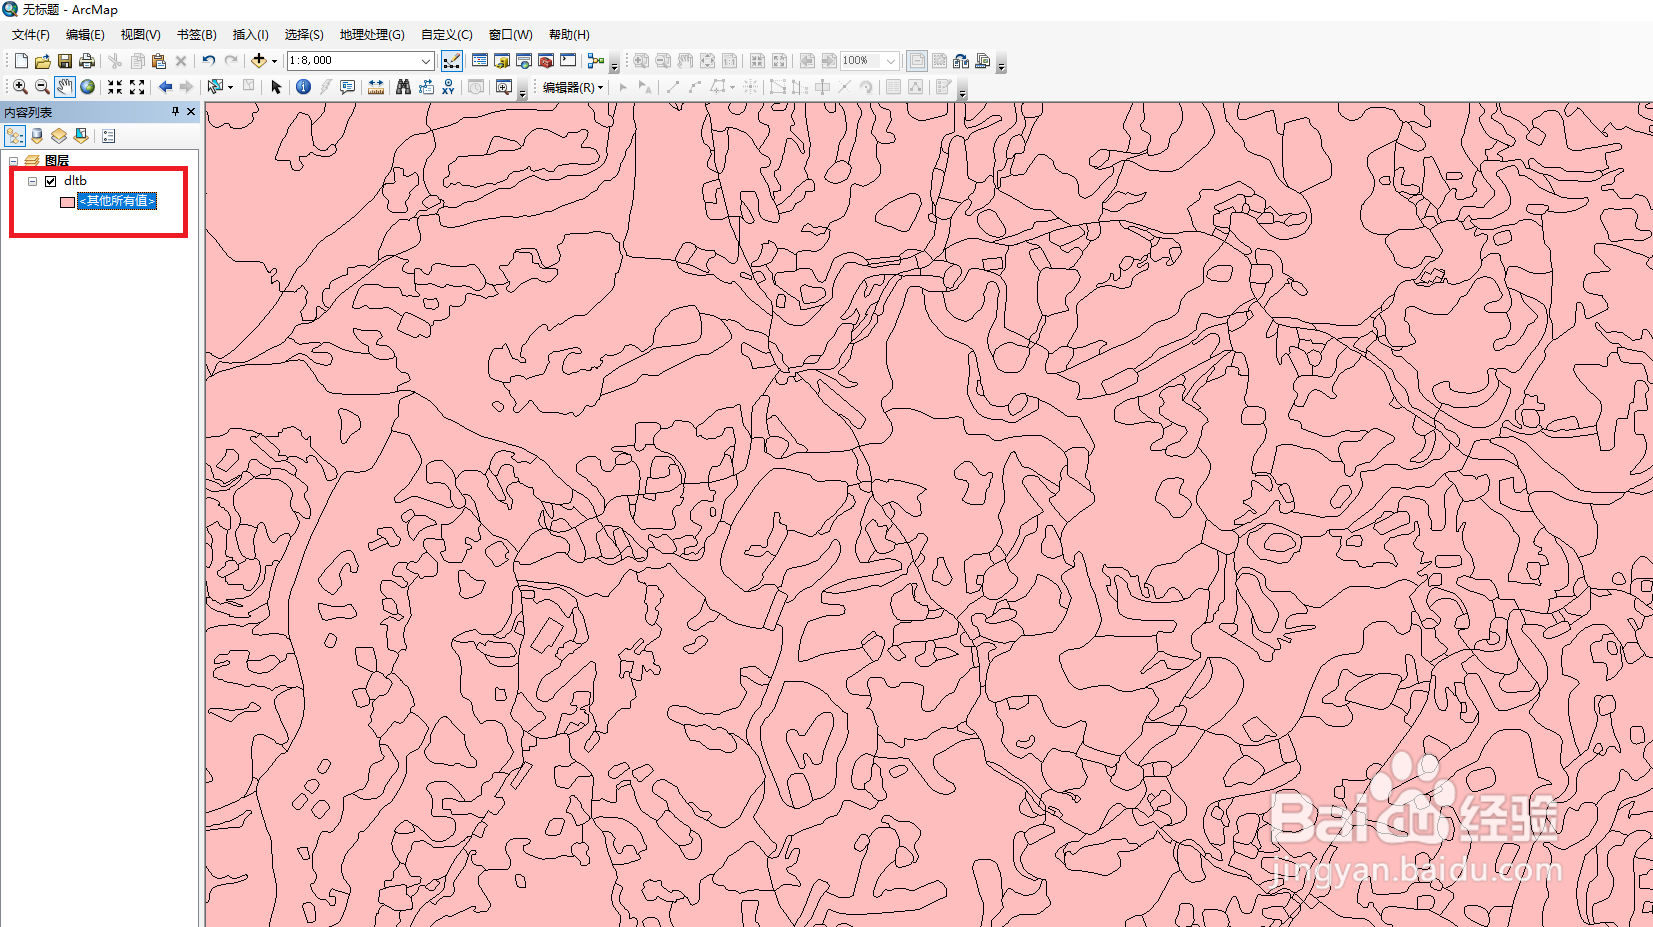Select the Zoom In tool

(x=20, y=87)
